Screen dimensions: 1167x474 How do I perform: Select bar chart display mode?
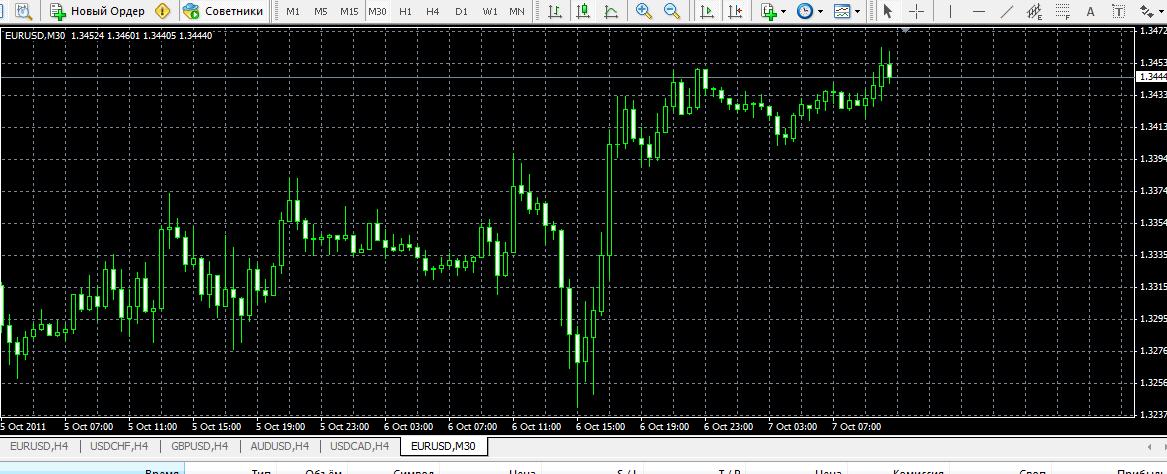[554, 11]
